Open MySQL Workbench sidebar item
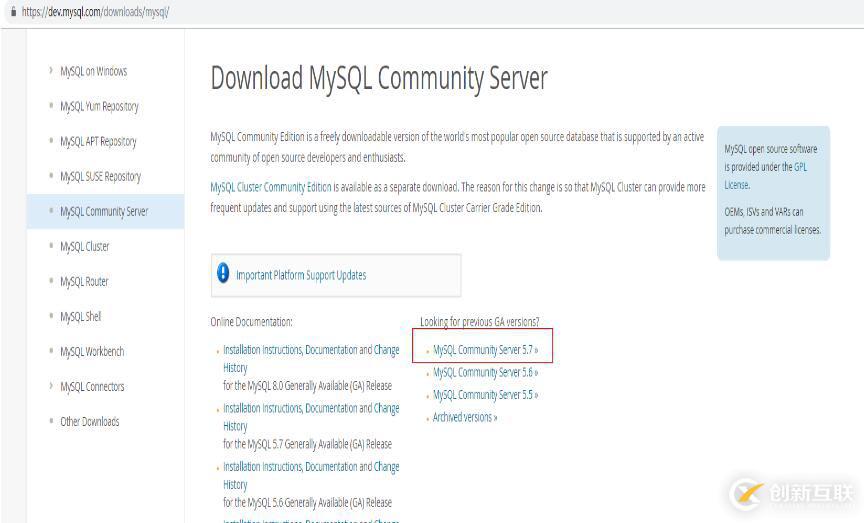 click(x=92, y=352)
